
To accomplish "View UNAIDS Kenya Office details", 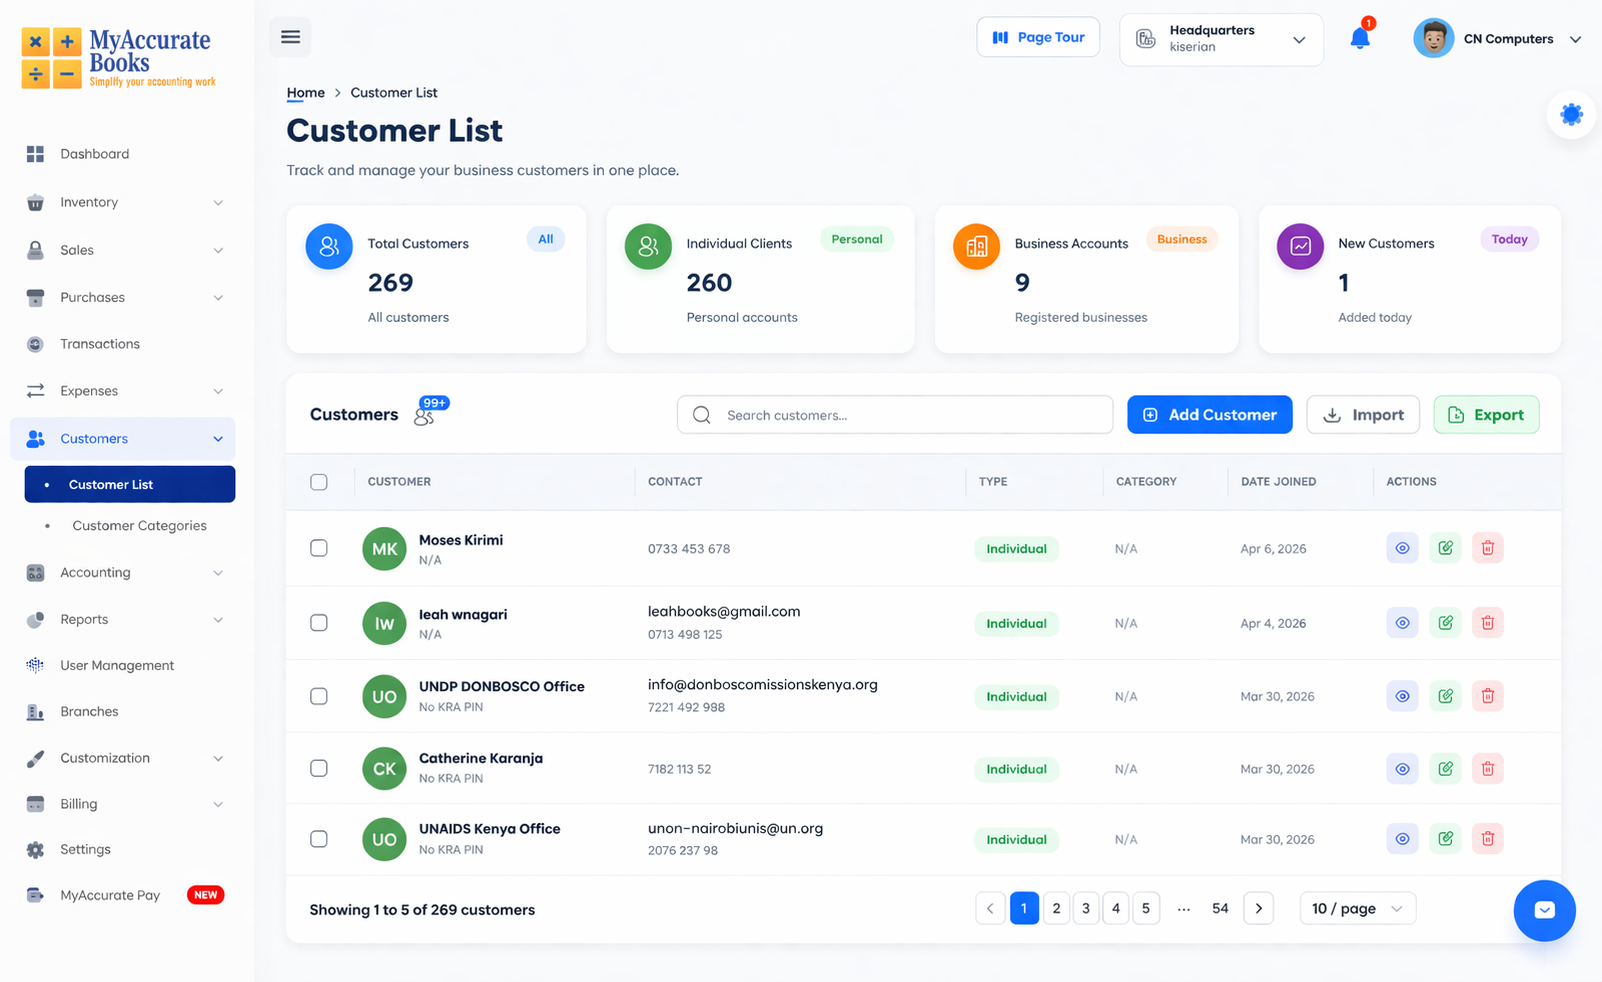I will point(1402,838).
